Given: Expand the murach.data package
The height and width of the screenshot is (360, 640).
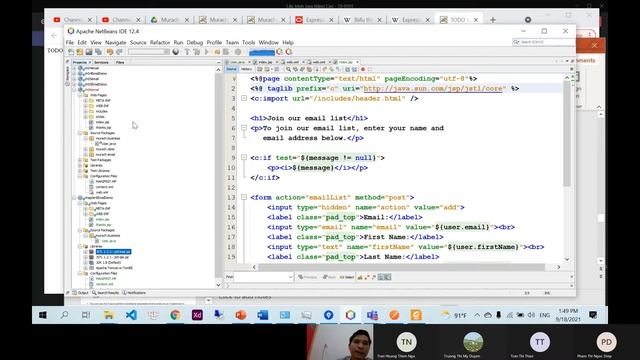Looking at the screenshot, I should click(x=86, y=149).
